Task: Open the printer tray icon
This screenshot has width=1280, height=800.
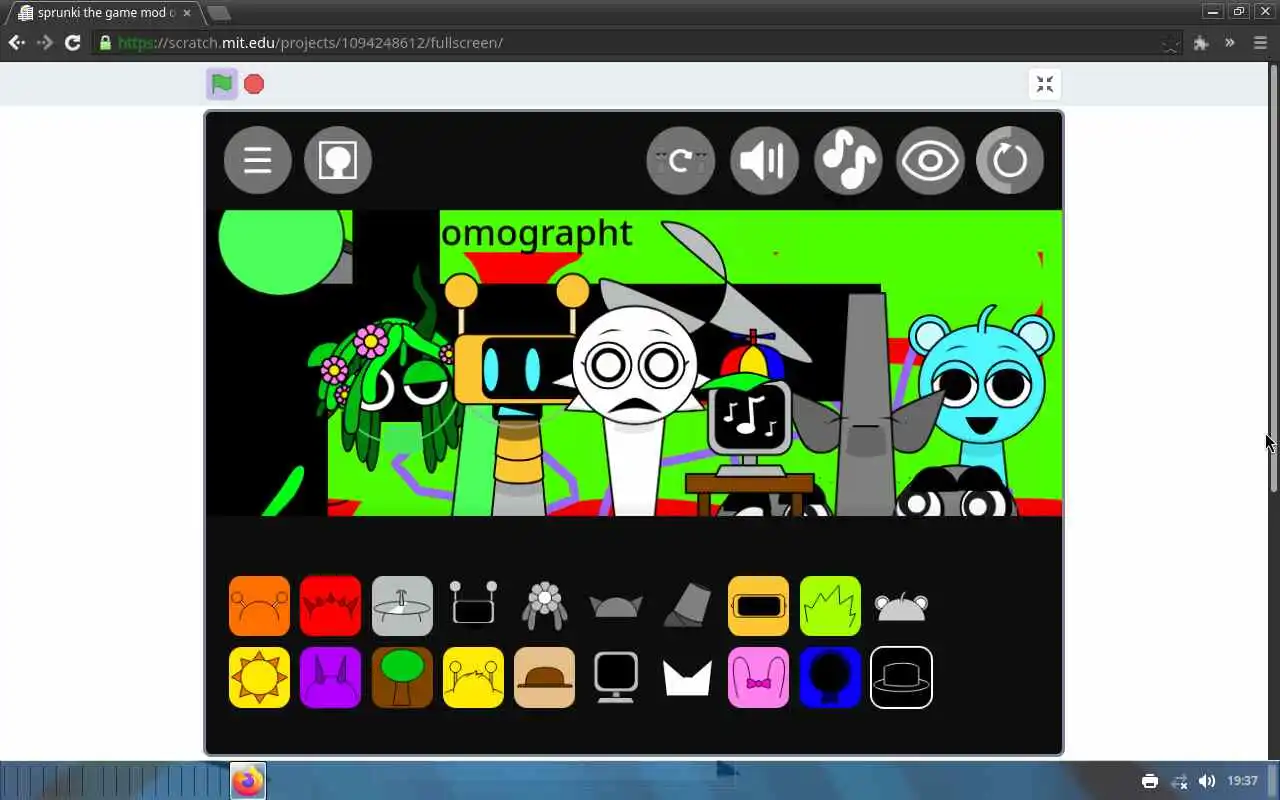Action: point(1150,781)
